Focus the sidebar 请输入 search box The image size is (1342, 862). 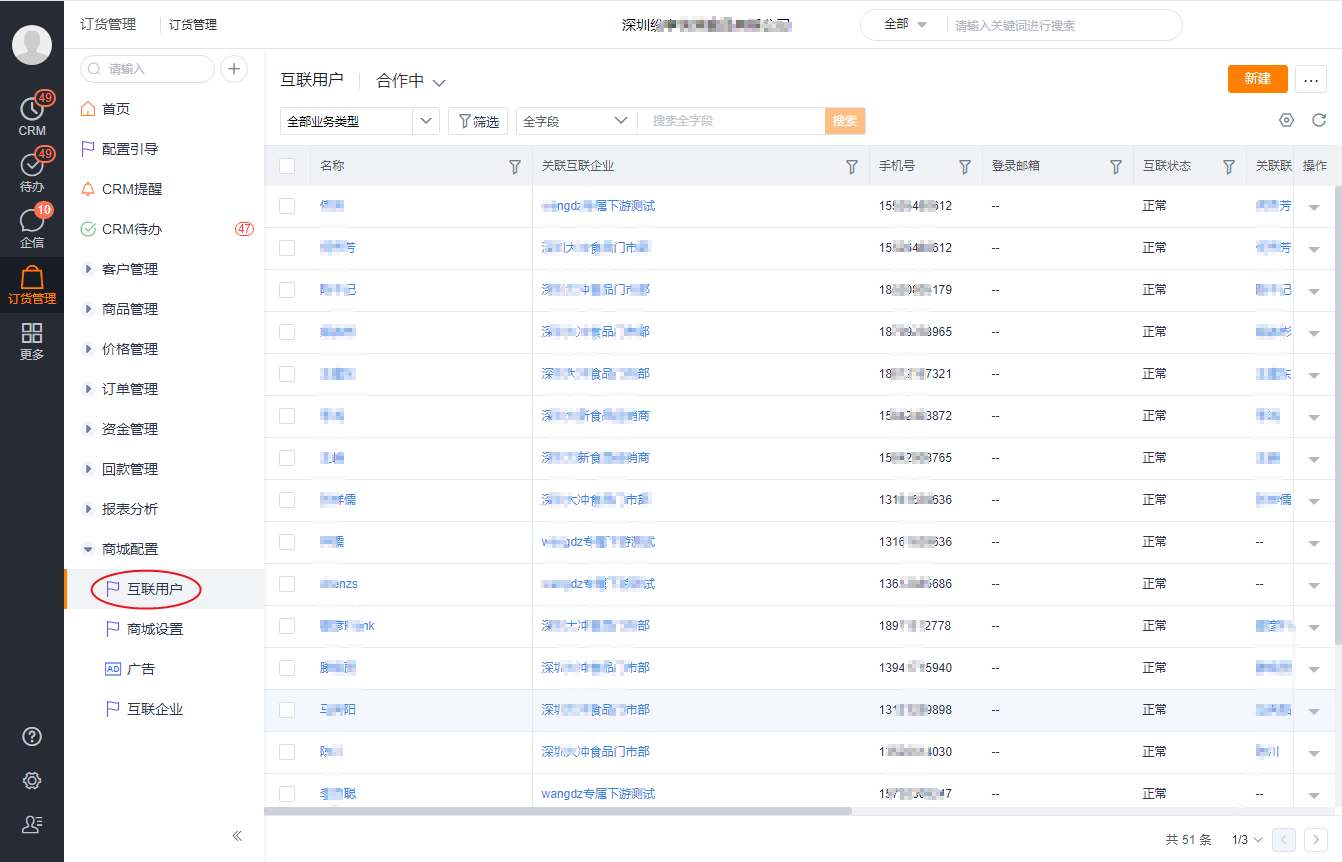click(147, 69)
